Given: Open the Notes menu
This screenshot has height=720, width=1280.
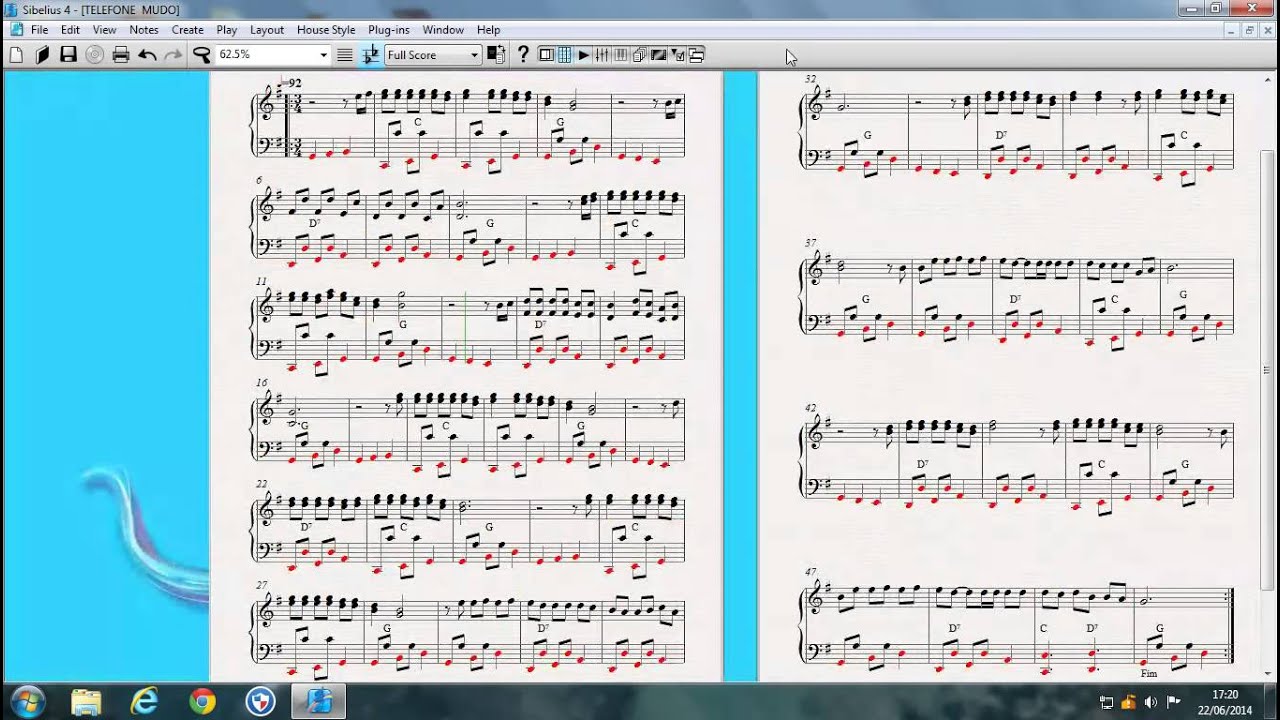Looking at the screenshot, I should [x=144, y=30].
